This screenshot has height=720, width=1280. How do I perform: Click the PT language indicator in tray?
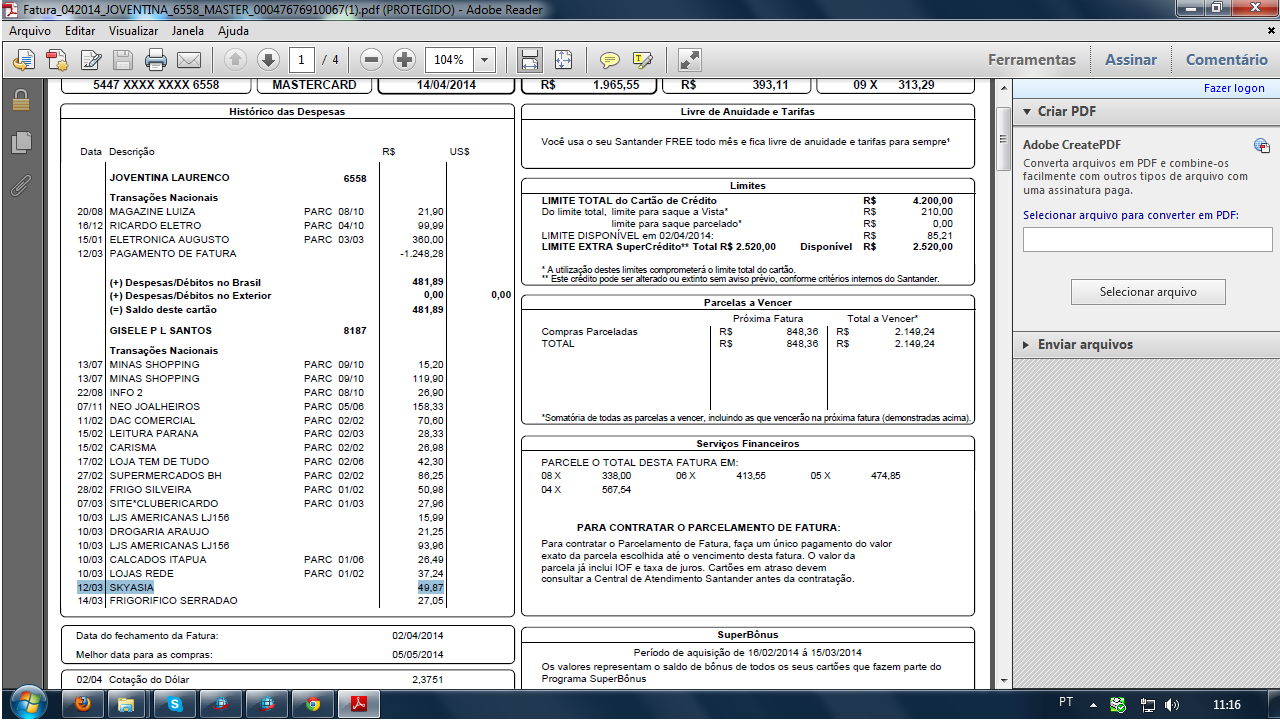(1066, 703)
